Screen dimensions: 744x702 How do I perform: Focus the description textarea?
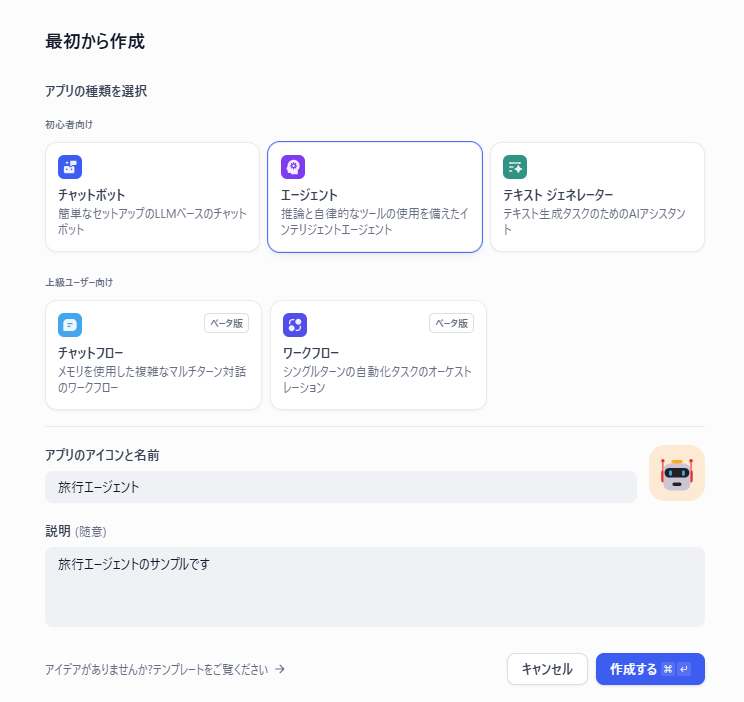[375, 587]
